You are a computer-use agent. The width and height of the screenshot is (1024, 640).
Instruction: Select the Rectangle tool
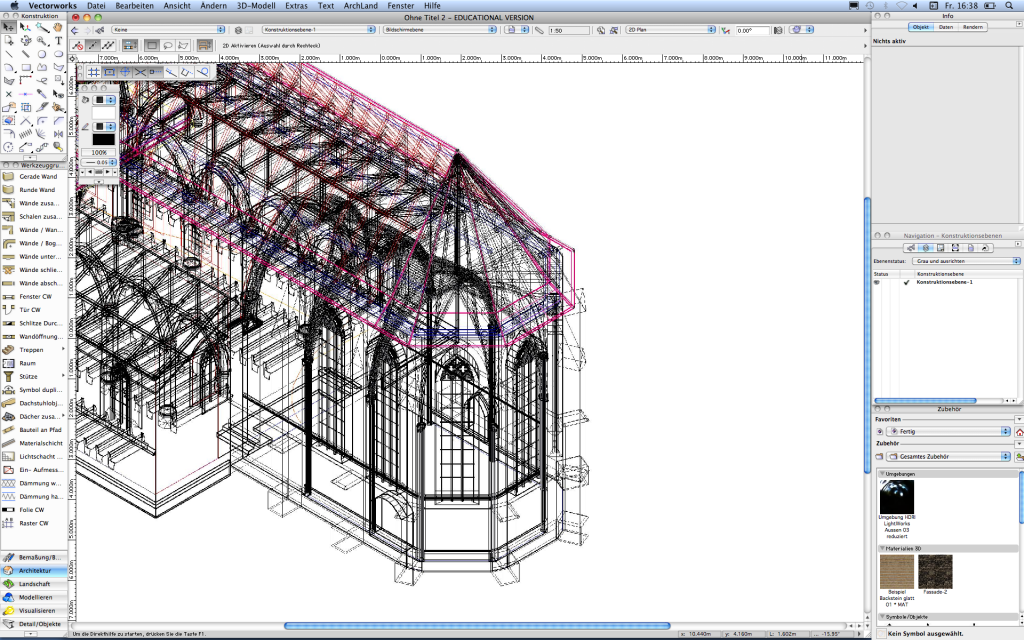point(25,67)
